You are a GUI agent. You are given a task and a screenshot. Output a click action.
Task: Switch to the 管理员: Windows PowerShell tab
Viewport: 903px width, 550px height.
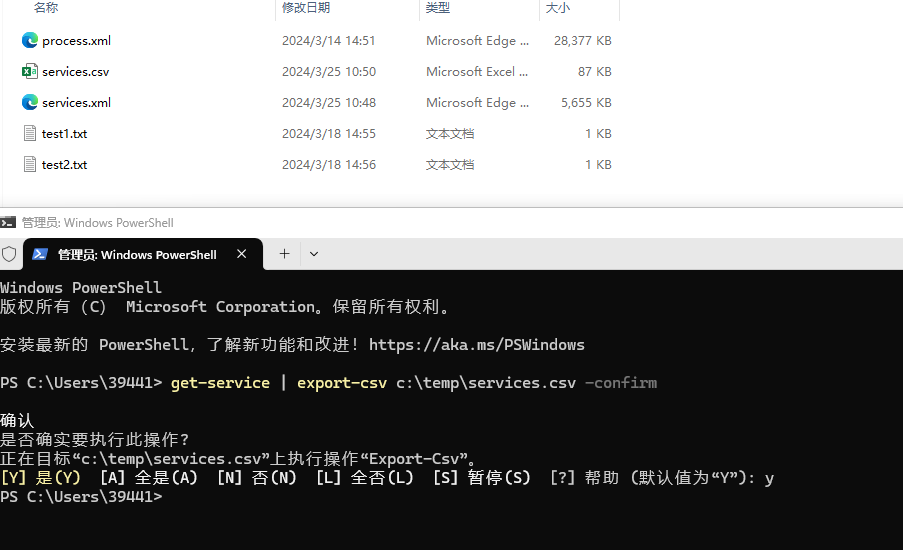(143, 254)
